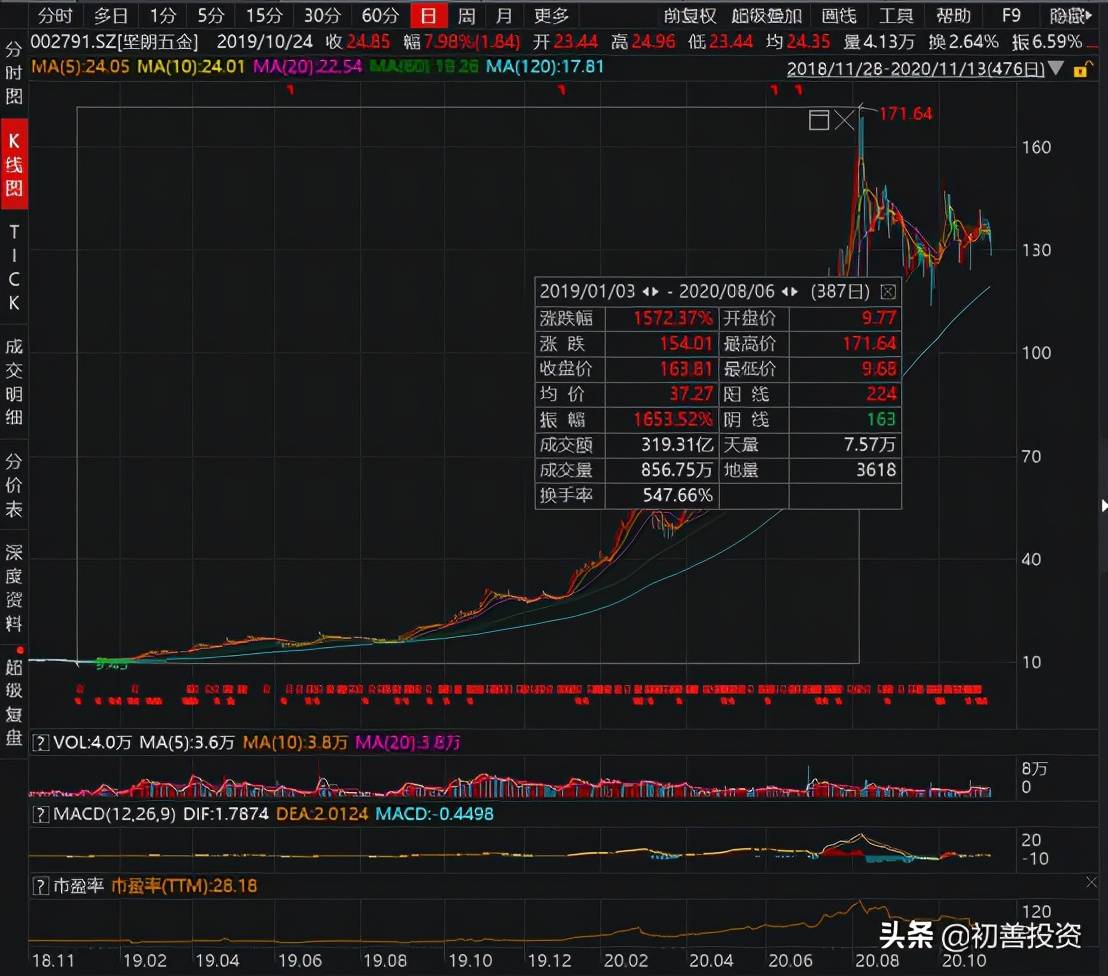Switch to the 周 weekly period tab
The image size is (1108, 976).
point(467,16)
